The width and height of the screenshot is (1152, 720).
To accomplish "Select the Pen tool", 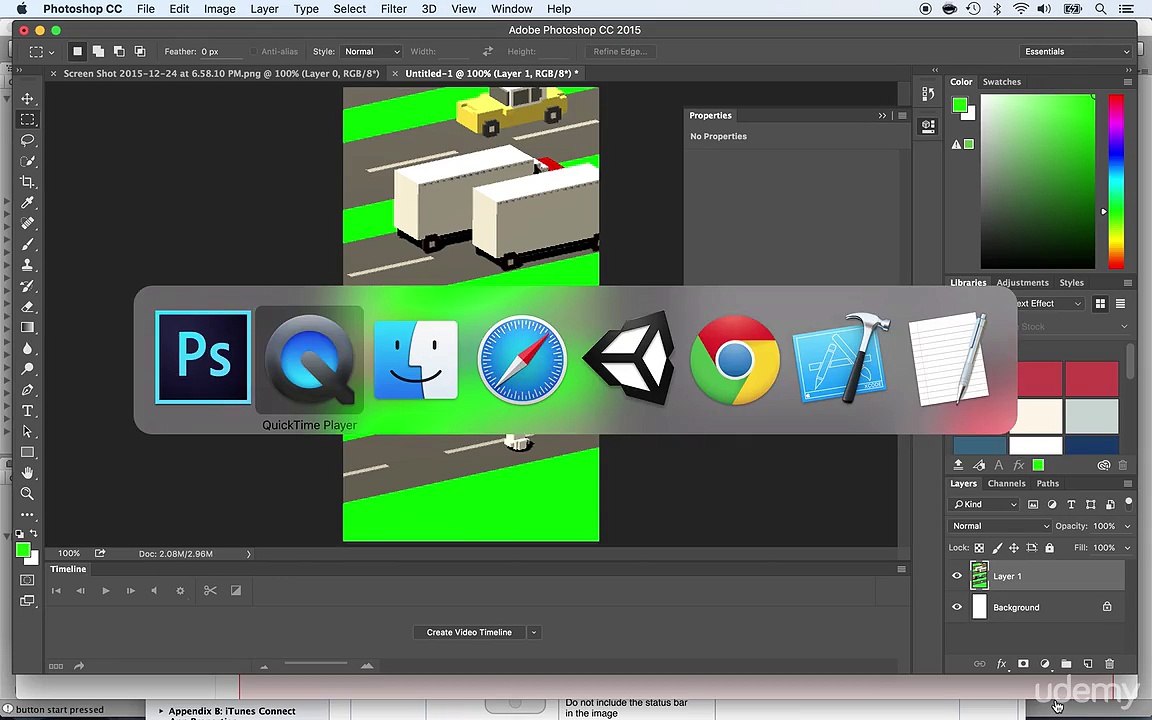I will pos(27,389).
